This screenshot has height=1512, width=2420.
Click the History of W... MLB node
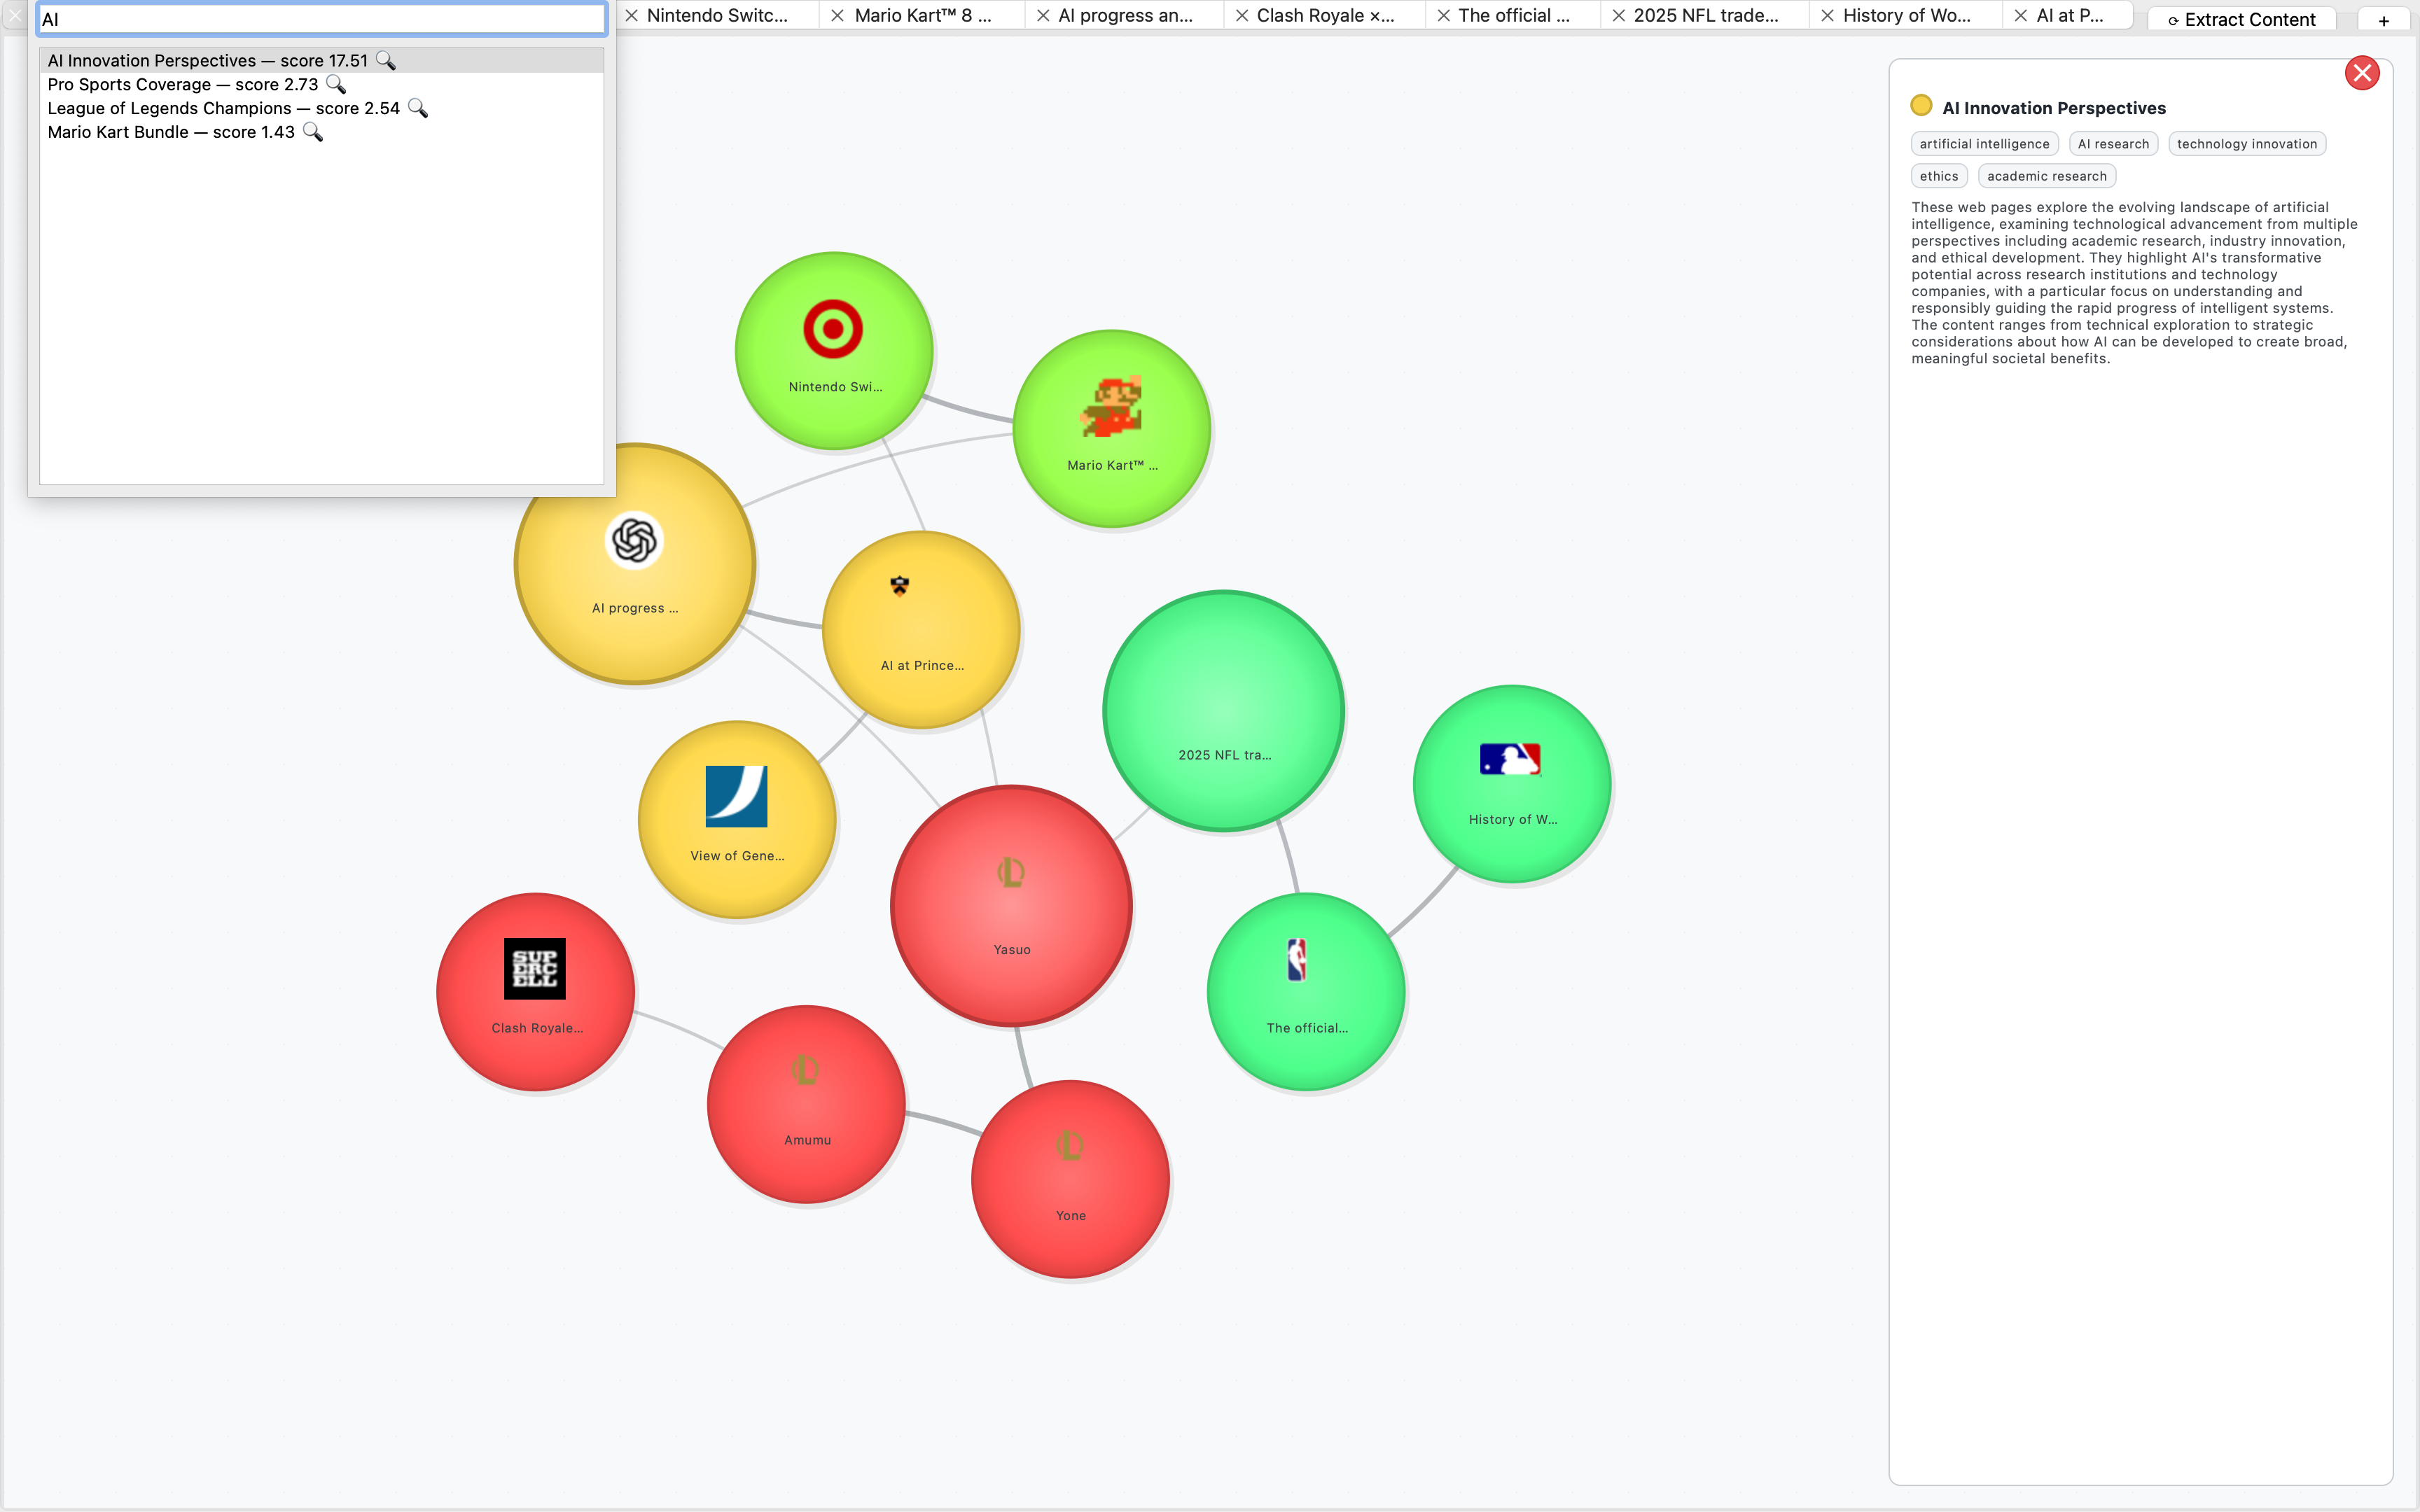(x=1511, y=783)
